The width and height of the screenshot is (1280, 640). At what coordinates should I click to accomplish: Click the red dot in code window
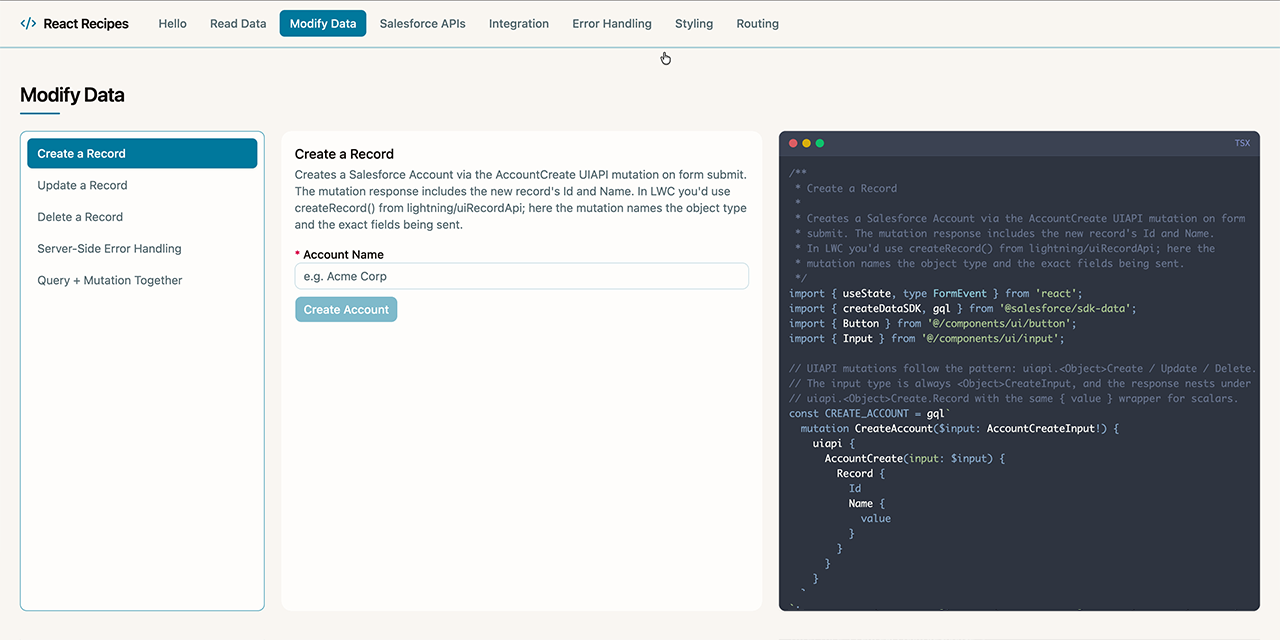pos(794,143)
